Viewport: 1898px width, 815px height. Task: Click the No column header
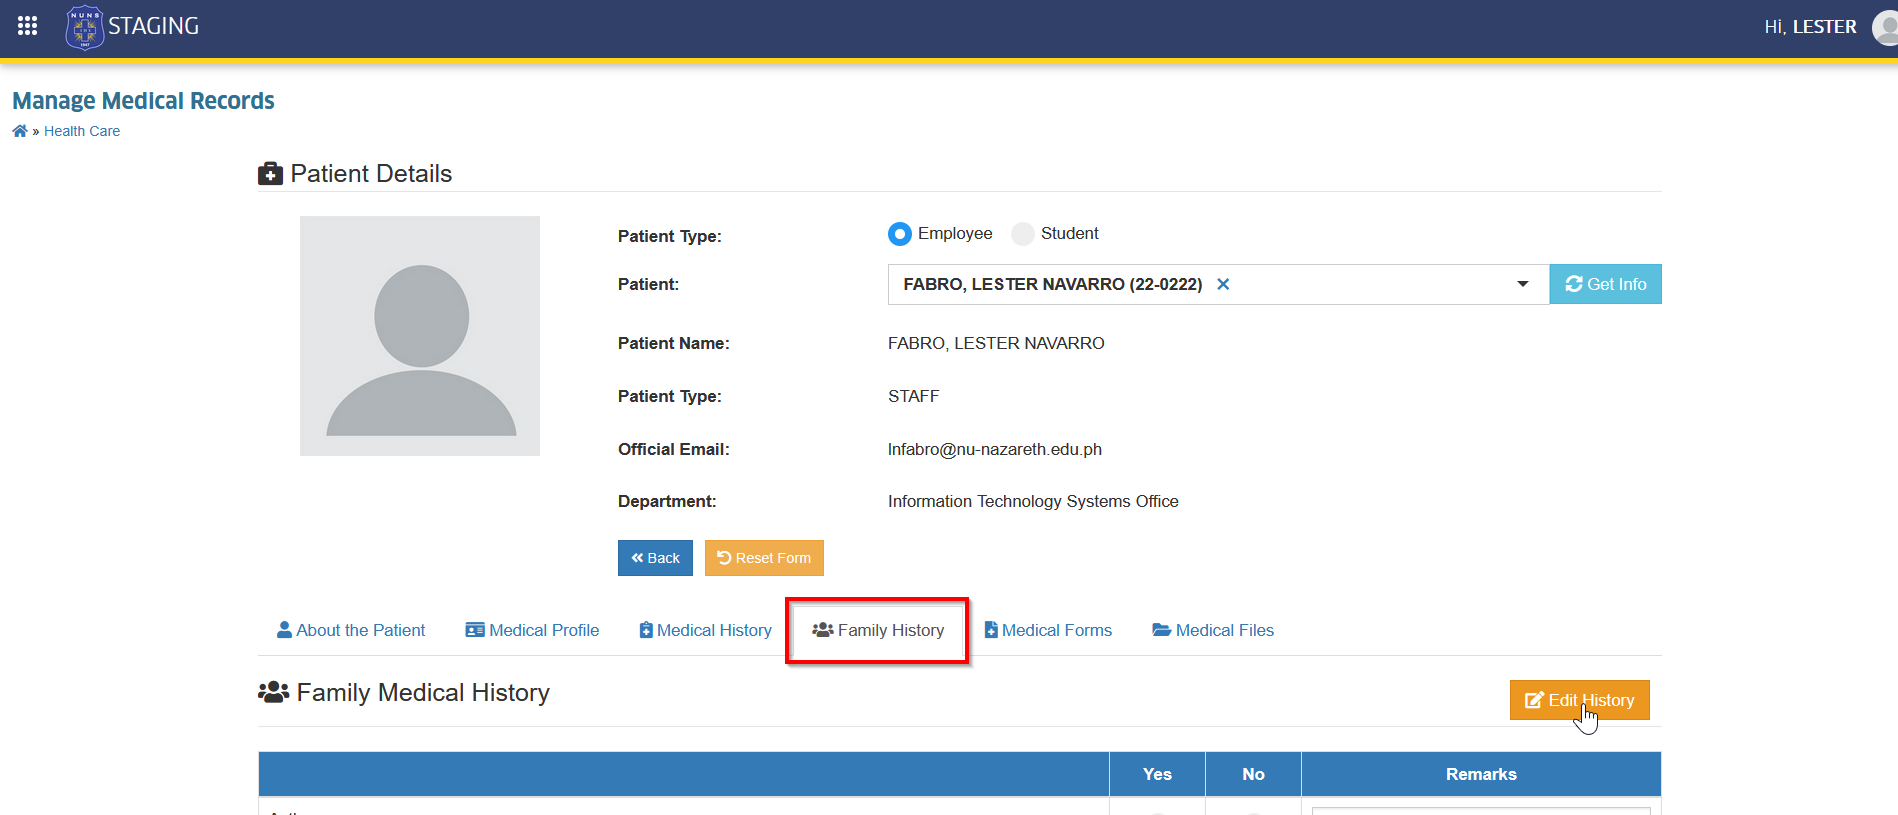[1253, 774]
